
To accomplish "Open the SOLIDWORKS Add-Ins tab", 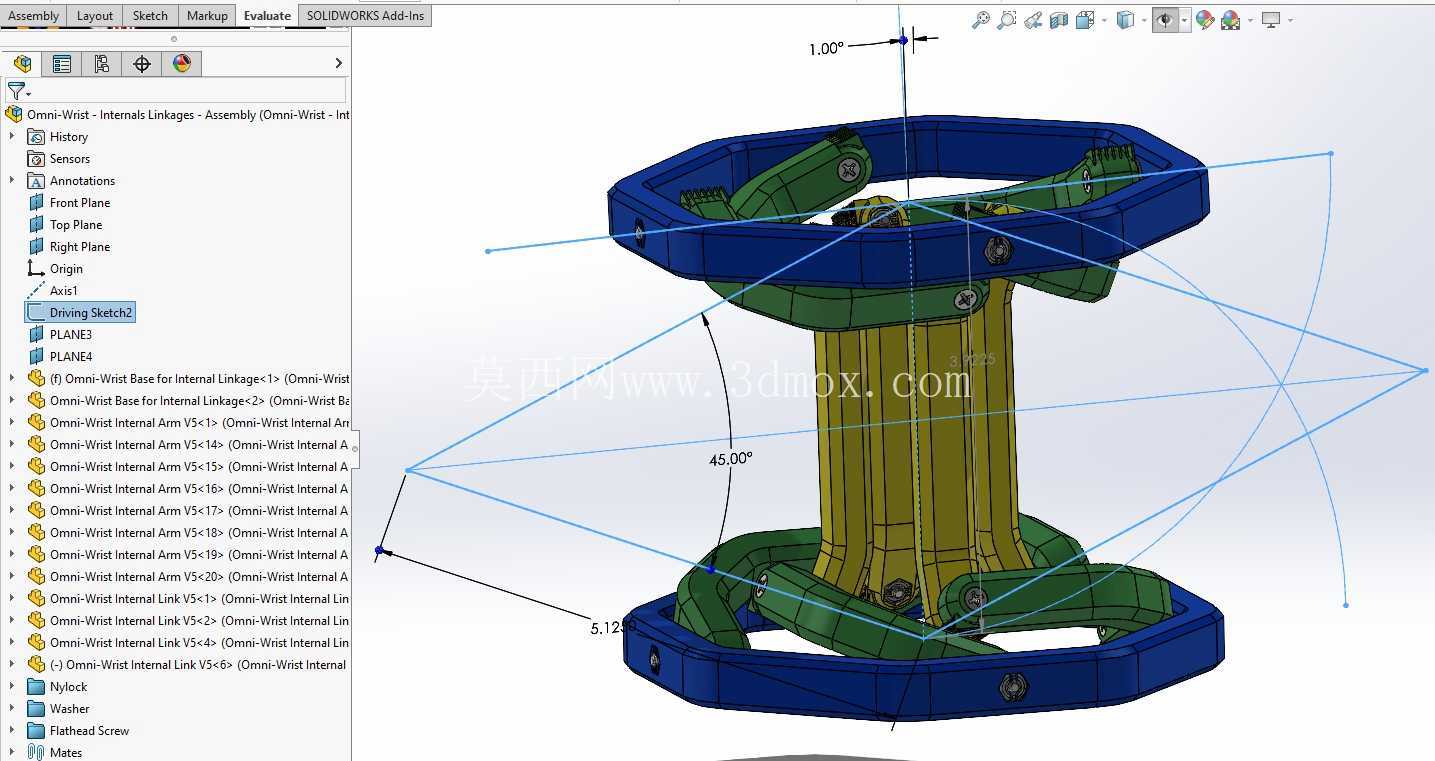I will pos(365,15).
